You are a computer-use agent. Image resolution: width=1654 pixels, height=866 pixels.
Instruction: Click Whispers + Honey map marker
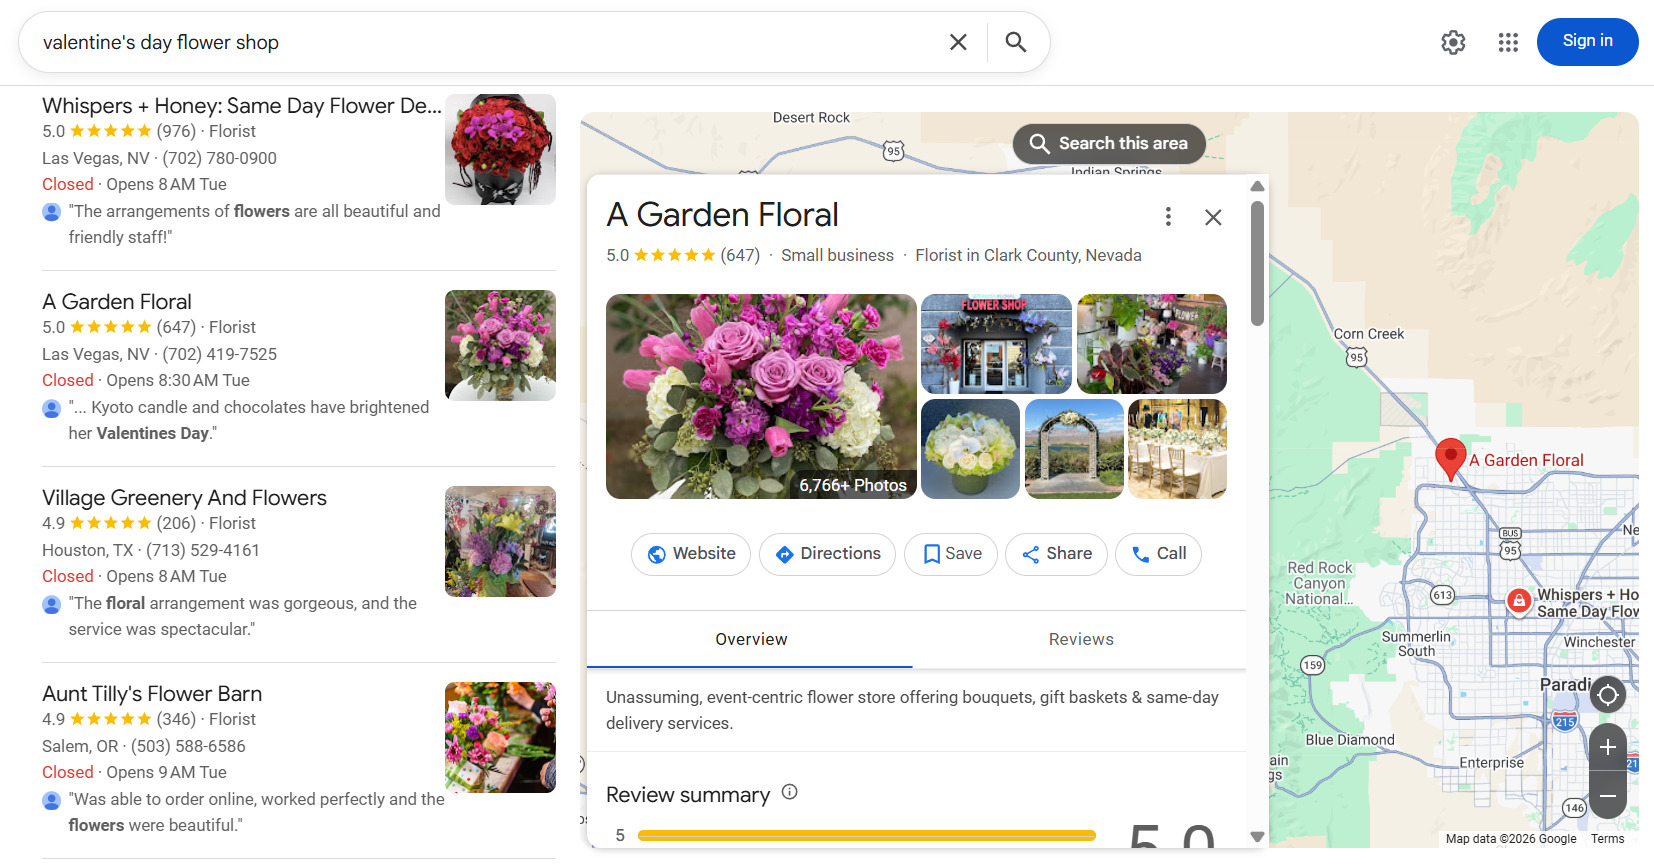tap(1519, 600)
